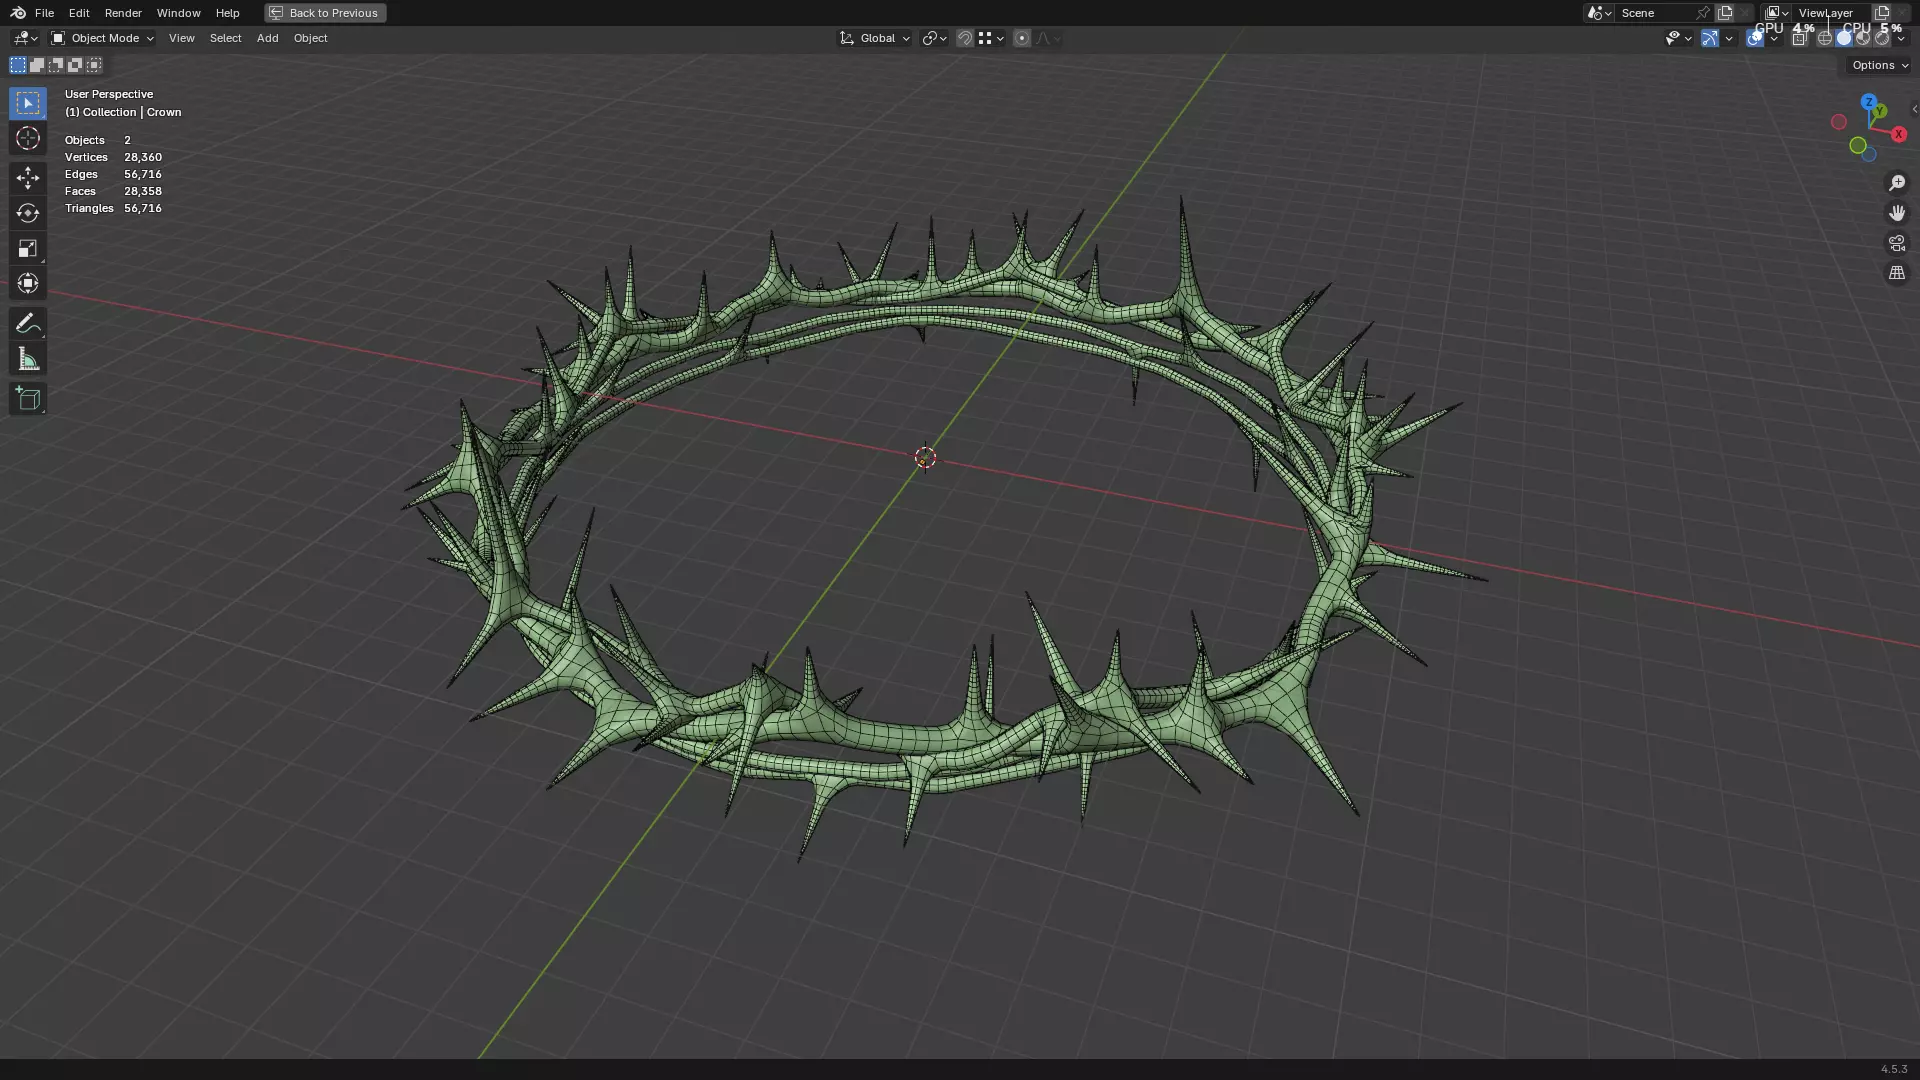Click the pan hand viewport icon

click(1897, 213)
